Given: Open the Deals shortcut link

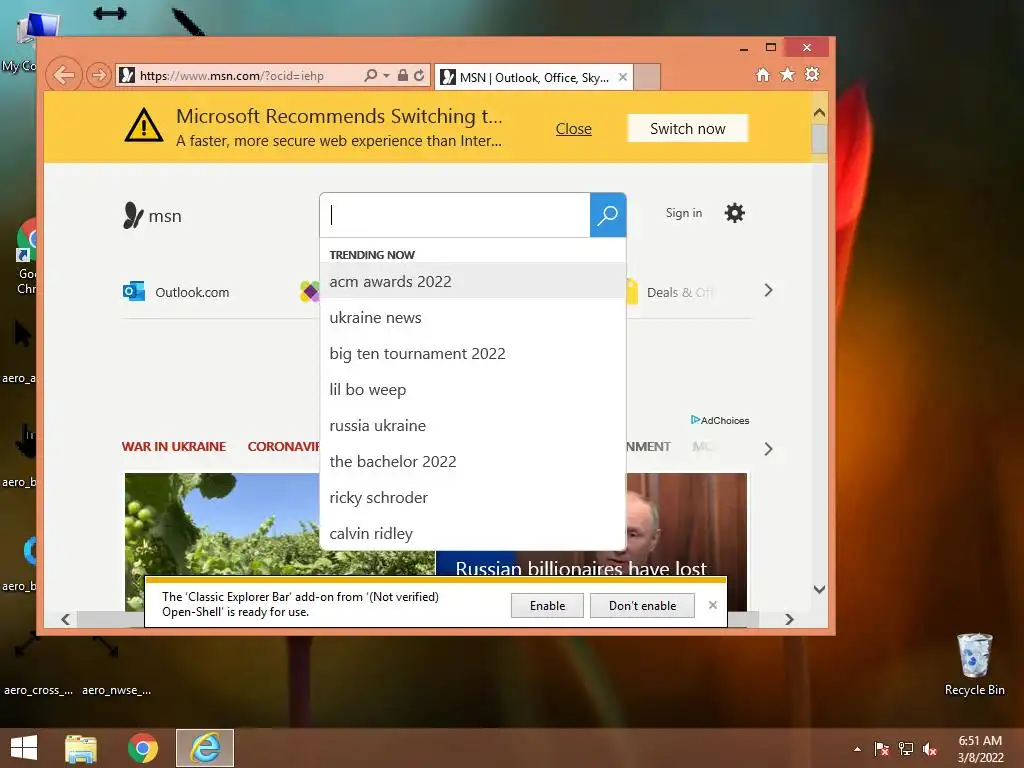Looking at the screenshot, I should (x=679, y=293).
